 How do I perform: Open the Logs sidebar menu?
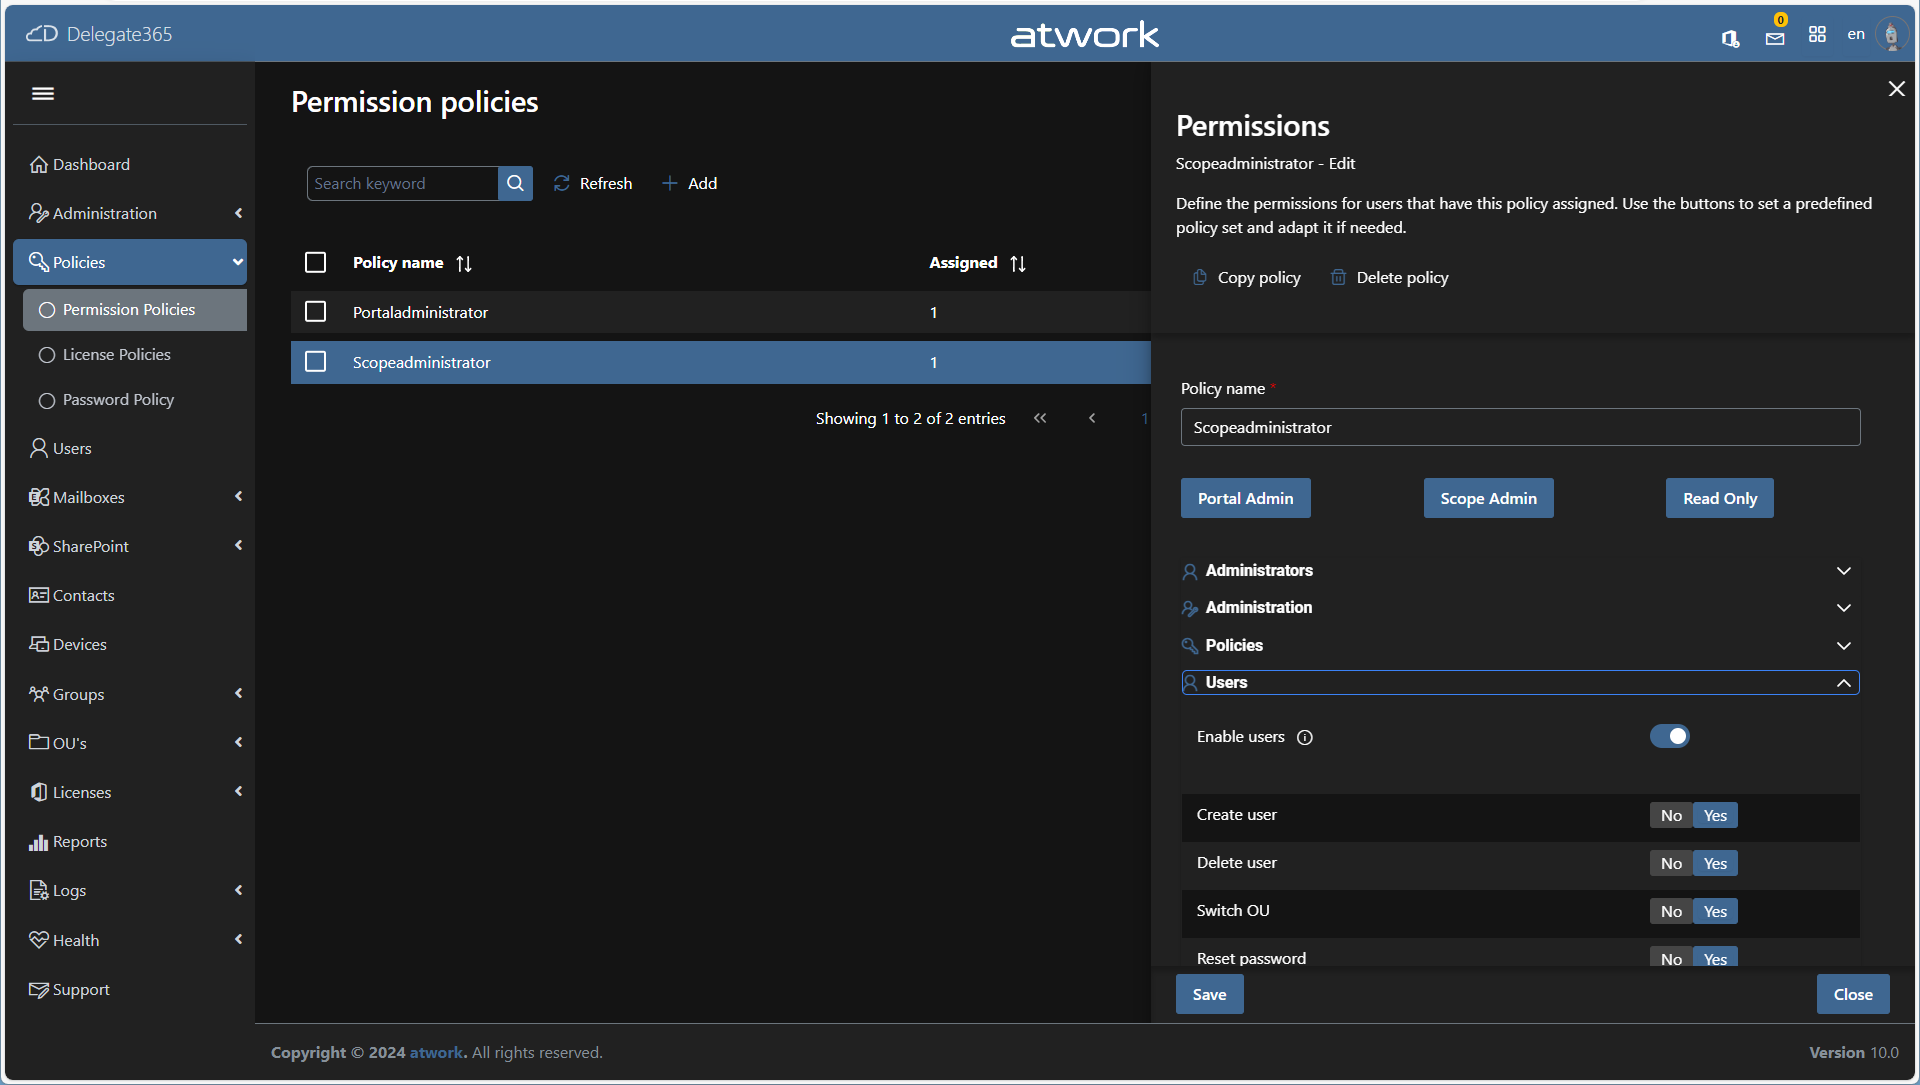pyautogui.click(x=130, y=890)
